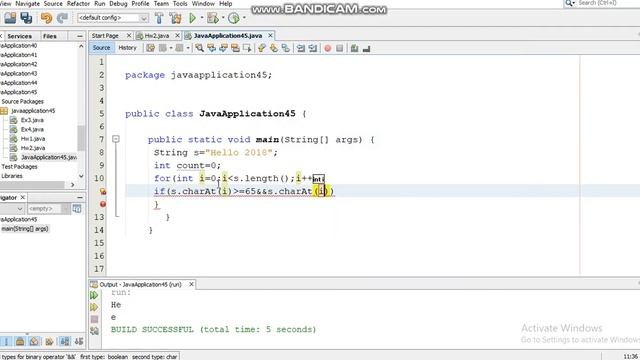The width and height of the screenshot is (640, 360).
Task: Close the Start Page tab
Action: tap(129, 36)
